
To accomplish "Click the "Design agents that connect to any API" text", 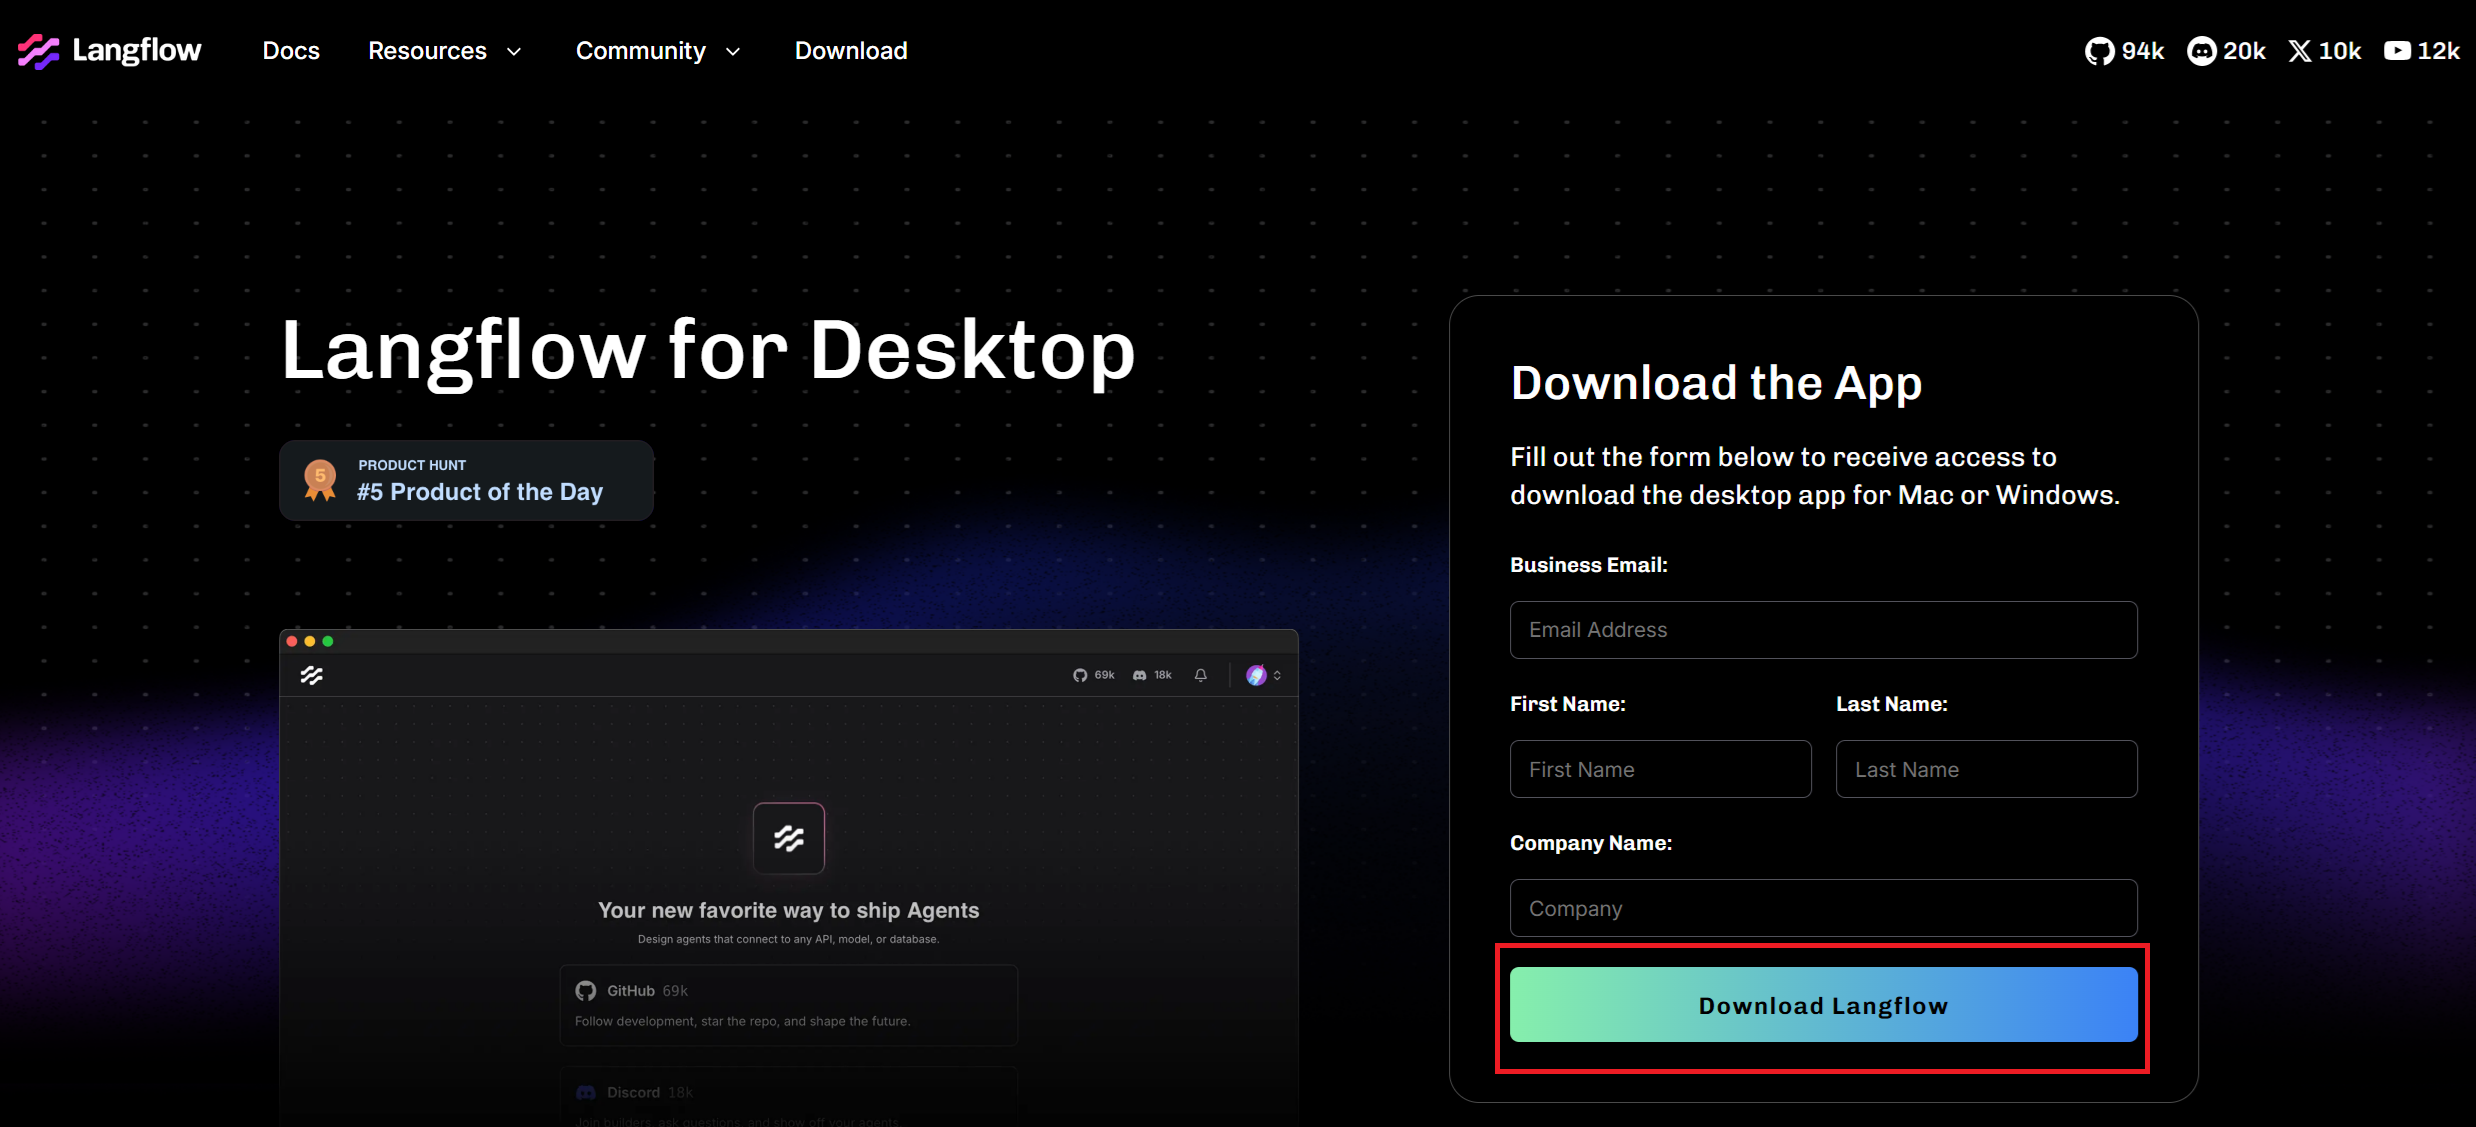I will tap(789, 939).
